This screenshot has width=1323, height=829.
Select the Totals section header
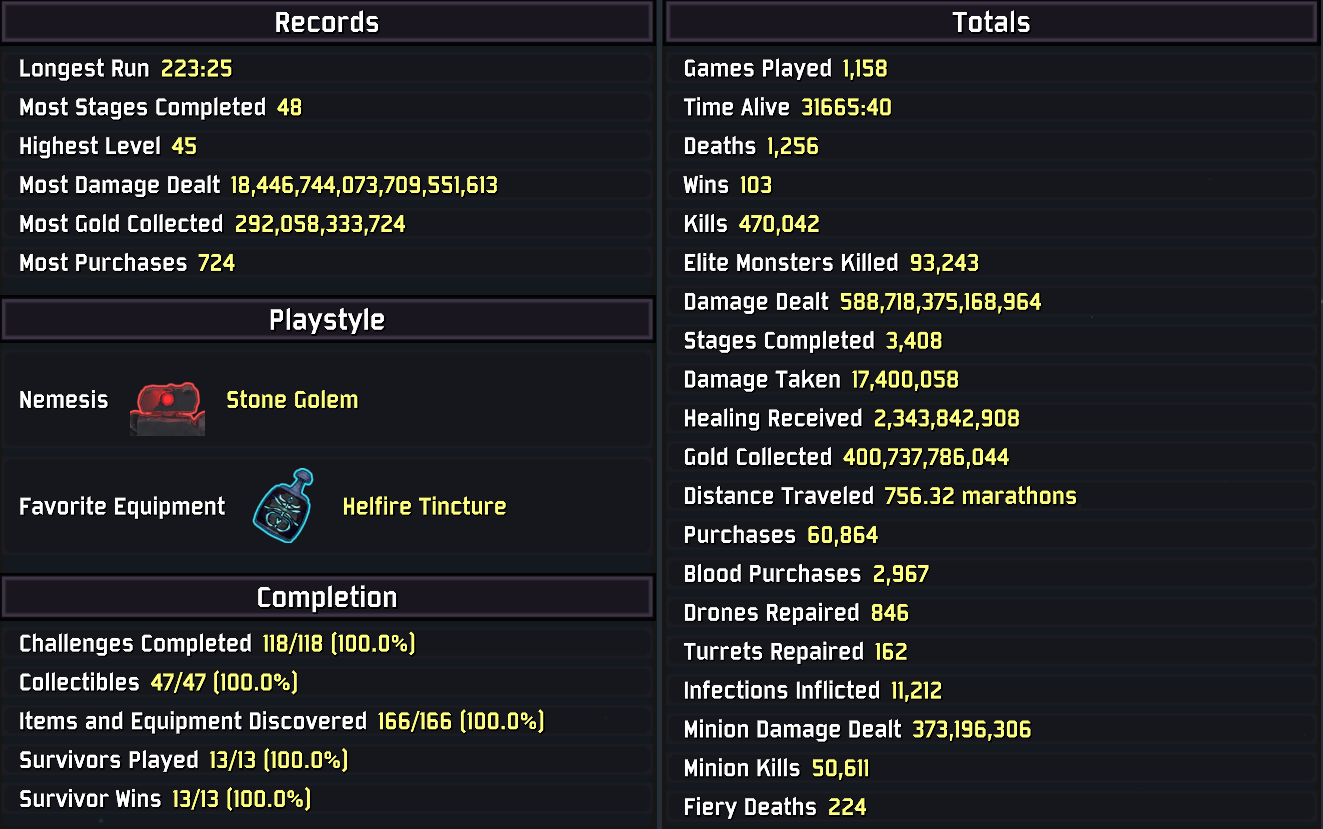[x=991, y=23]
